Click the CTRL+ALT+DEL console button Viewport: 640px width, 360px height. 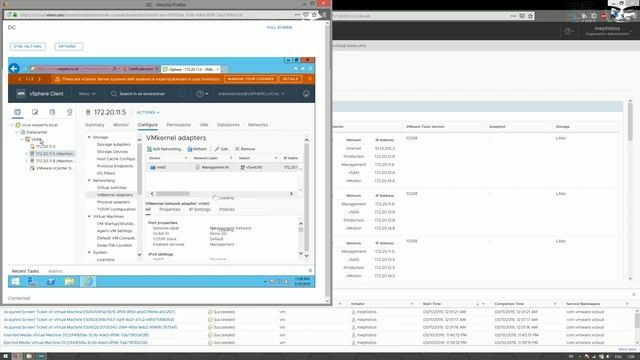(28, 47)
